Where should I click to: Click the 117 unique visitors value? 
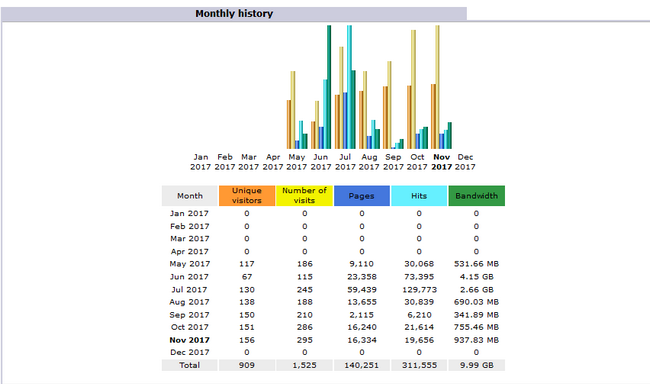point(247,264)
